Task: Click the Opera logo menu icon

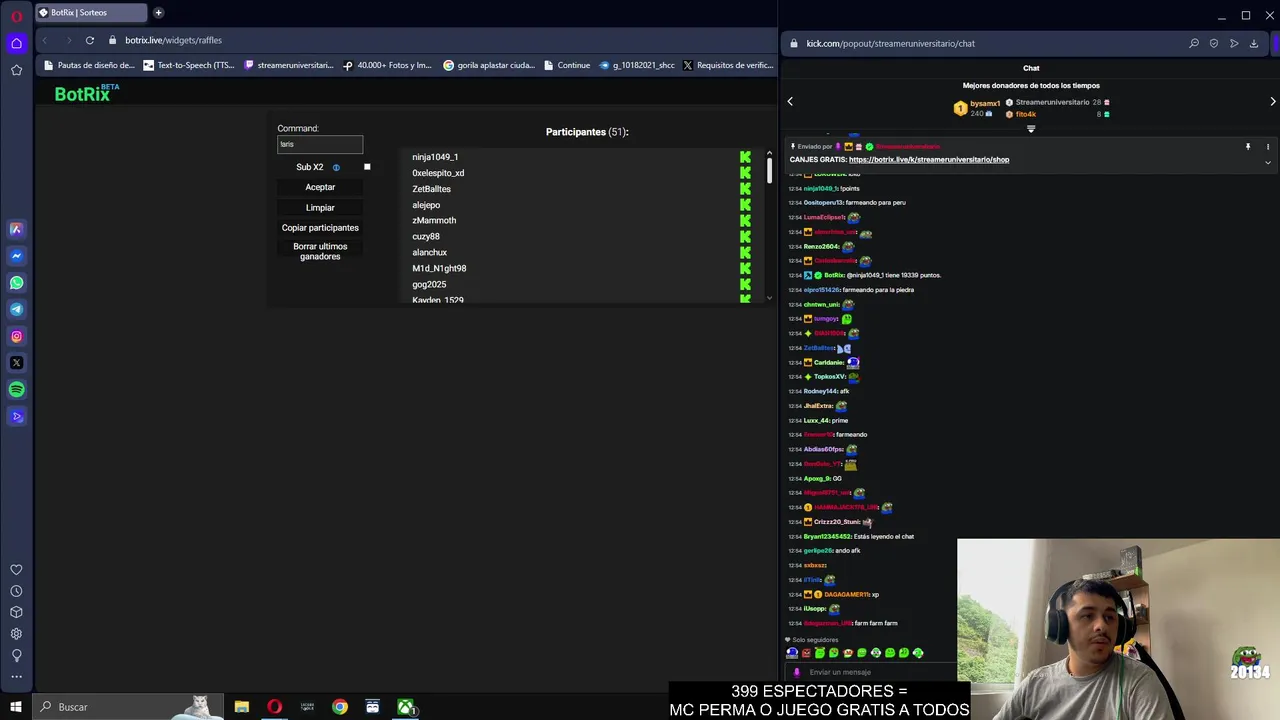Action: [16, 16]
